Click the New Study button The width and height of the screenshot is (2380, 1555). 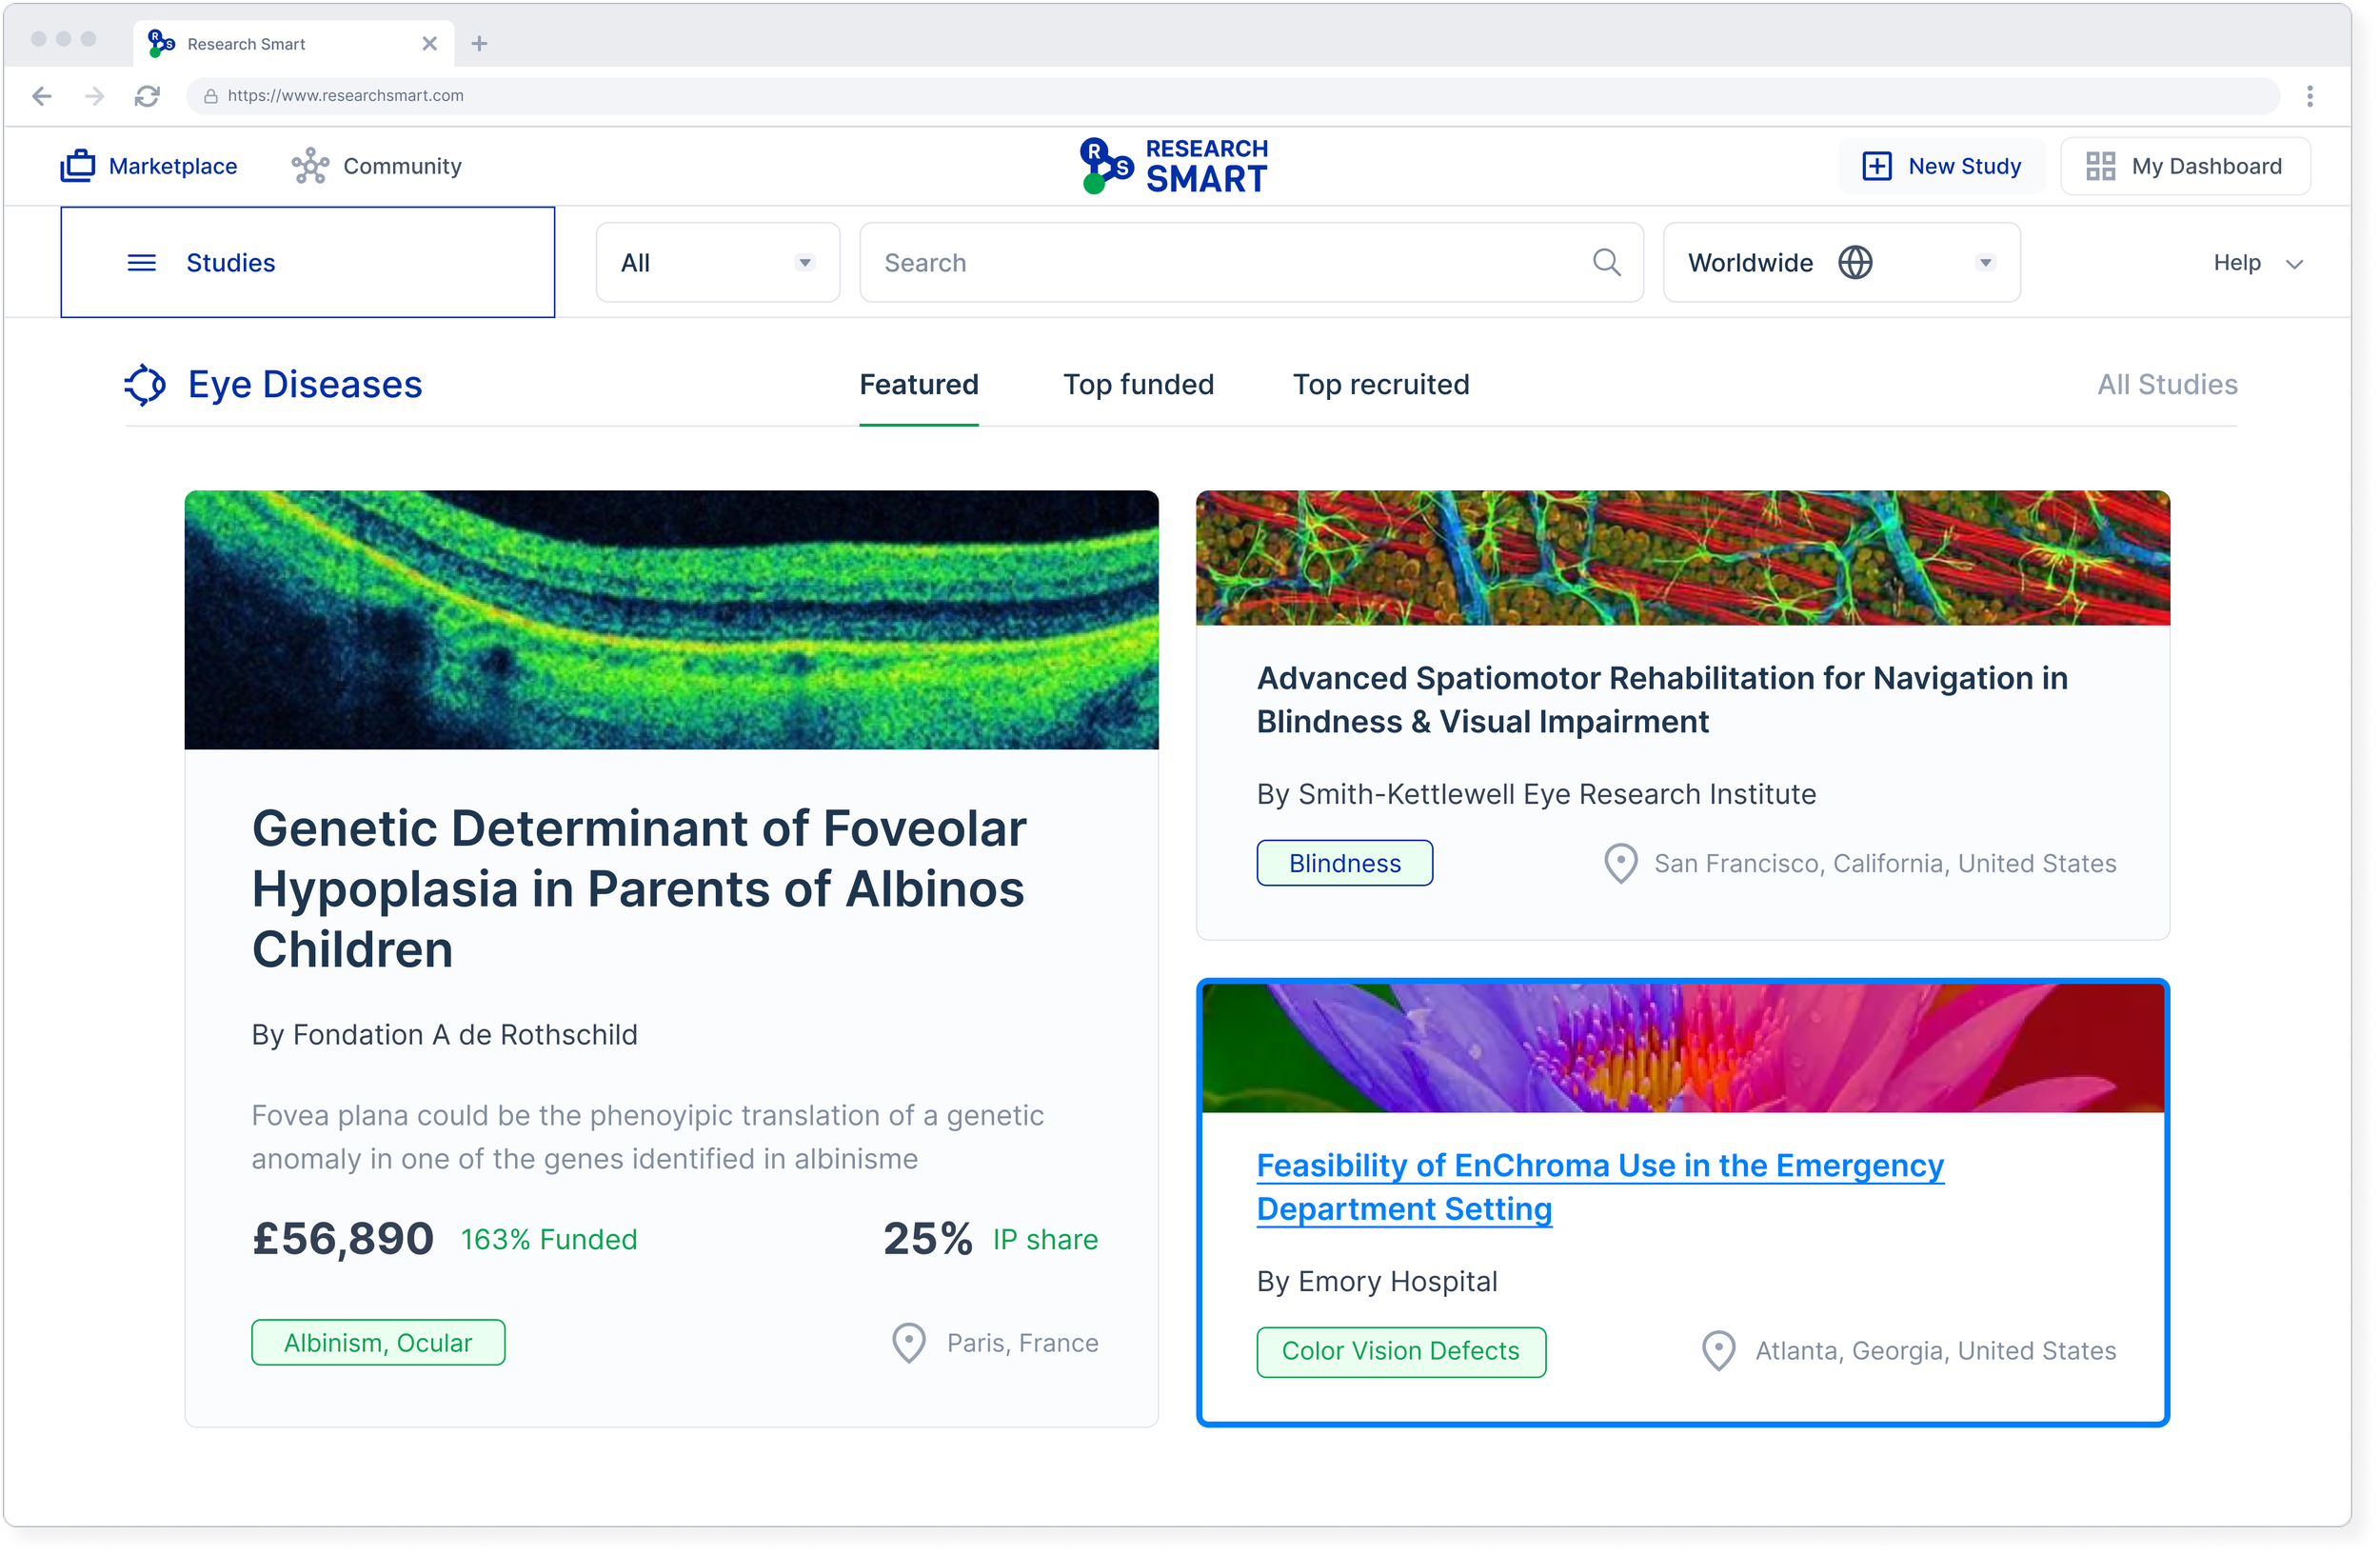coord(1941,166)
